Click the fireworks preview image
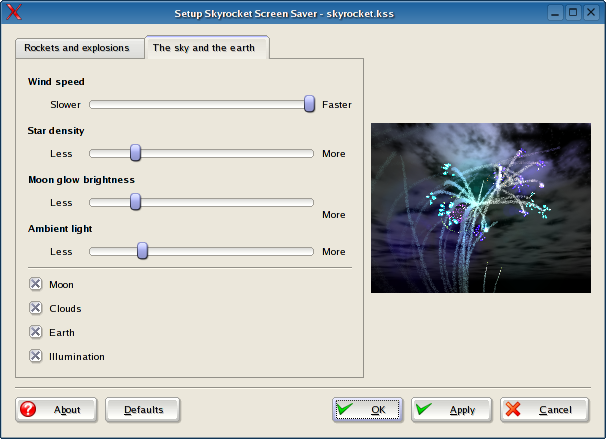Image resolution: width=606 pixels, height=439 pixels. point(481,208)
